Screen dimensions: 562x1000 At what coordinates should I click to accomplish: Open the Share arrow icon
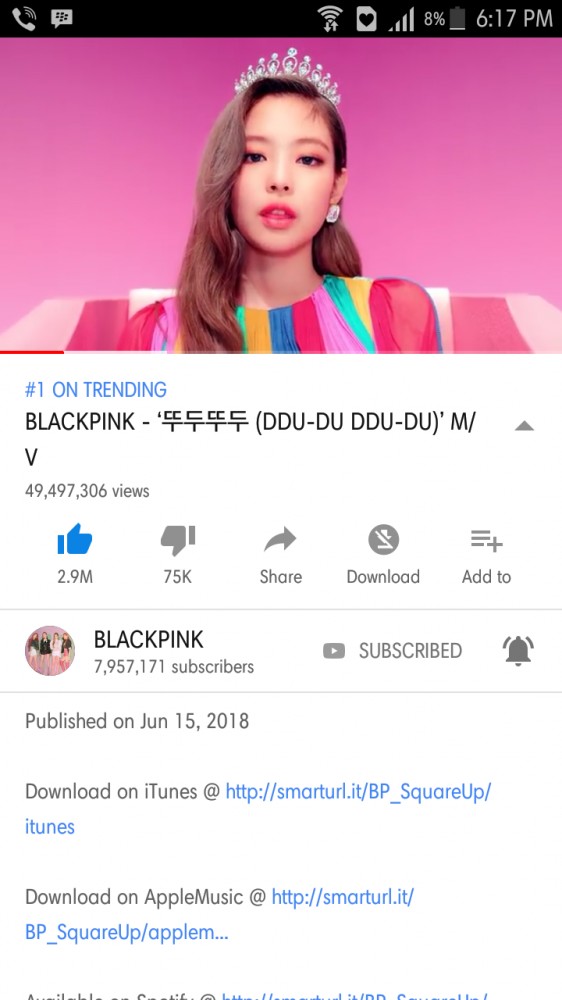pos(281,540)
